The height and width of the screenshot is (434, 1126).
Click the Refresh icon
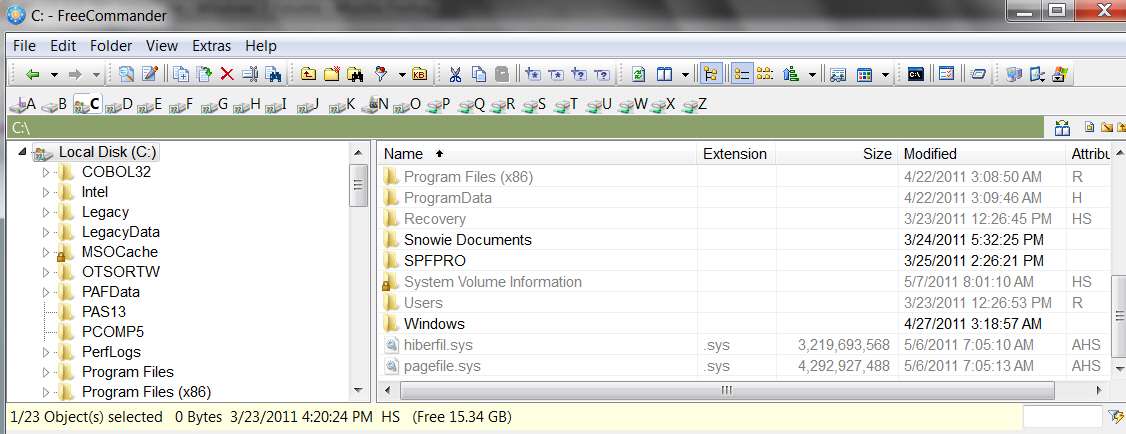point(639,74)
